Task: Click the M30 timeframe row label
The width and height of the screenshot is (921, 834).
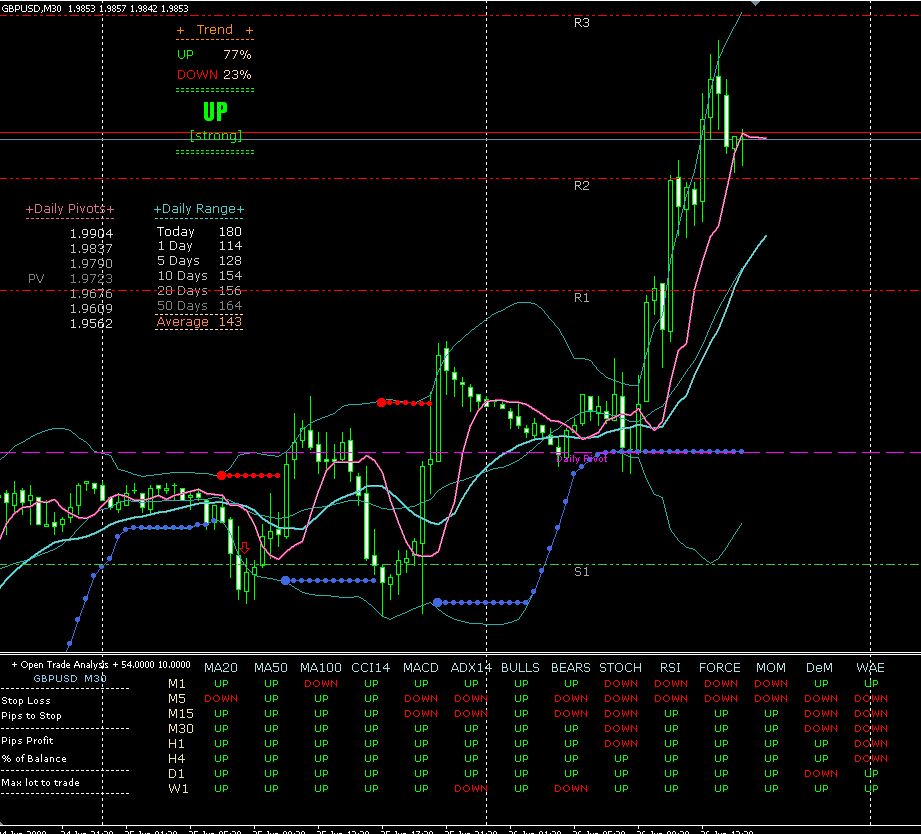Action: click(x=181, y=729)
